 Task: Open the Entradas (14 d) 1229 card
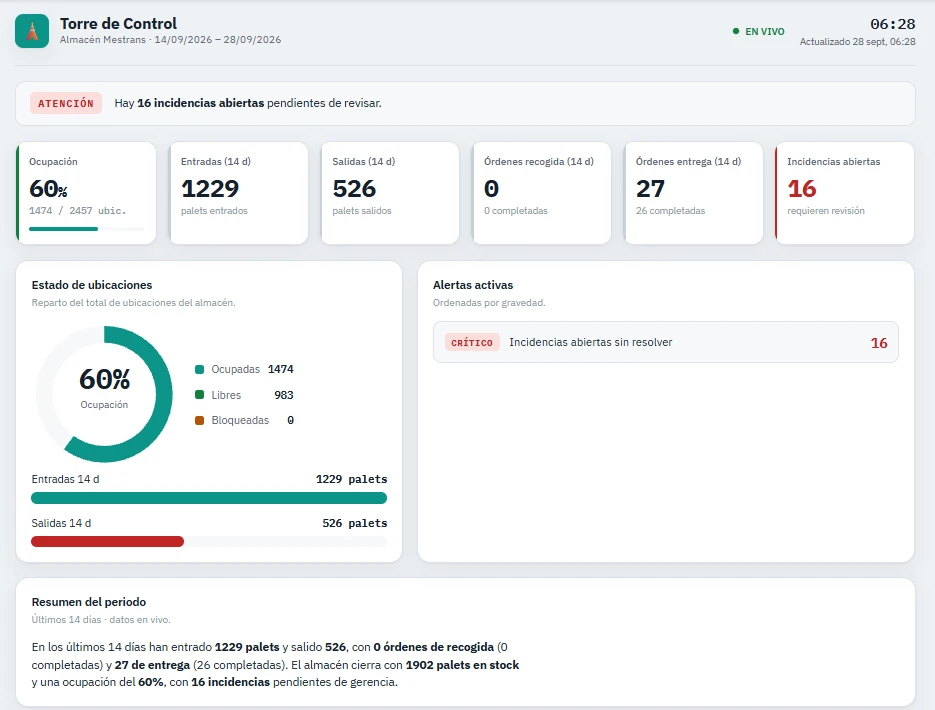(x=239, y=193)
